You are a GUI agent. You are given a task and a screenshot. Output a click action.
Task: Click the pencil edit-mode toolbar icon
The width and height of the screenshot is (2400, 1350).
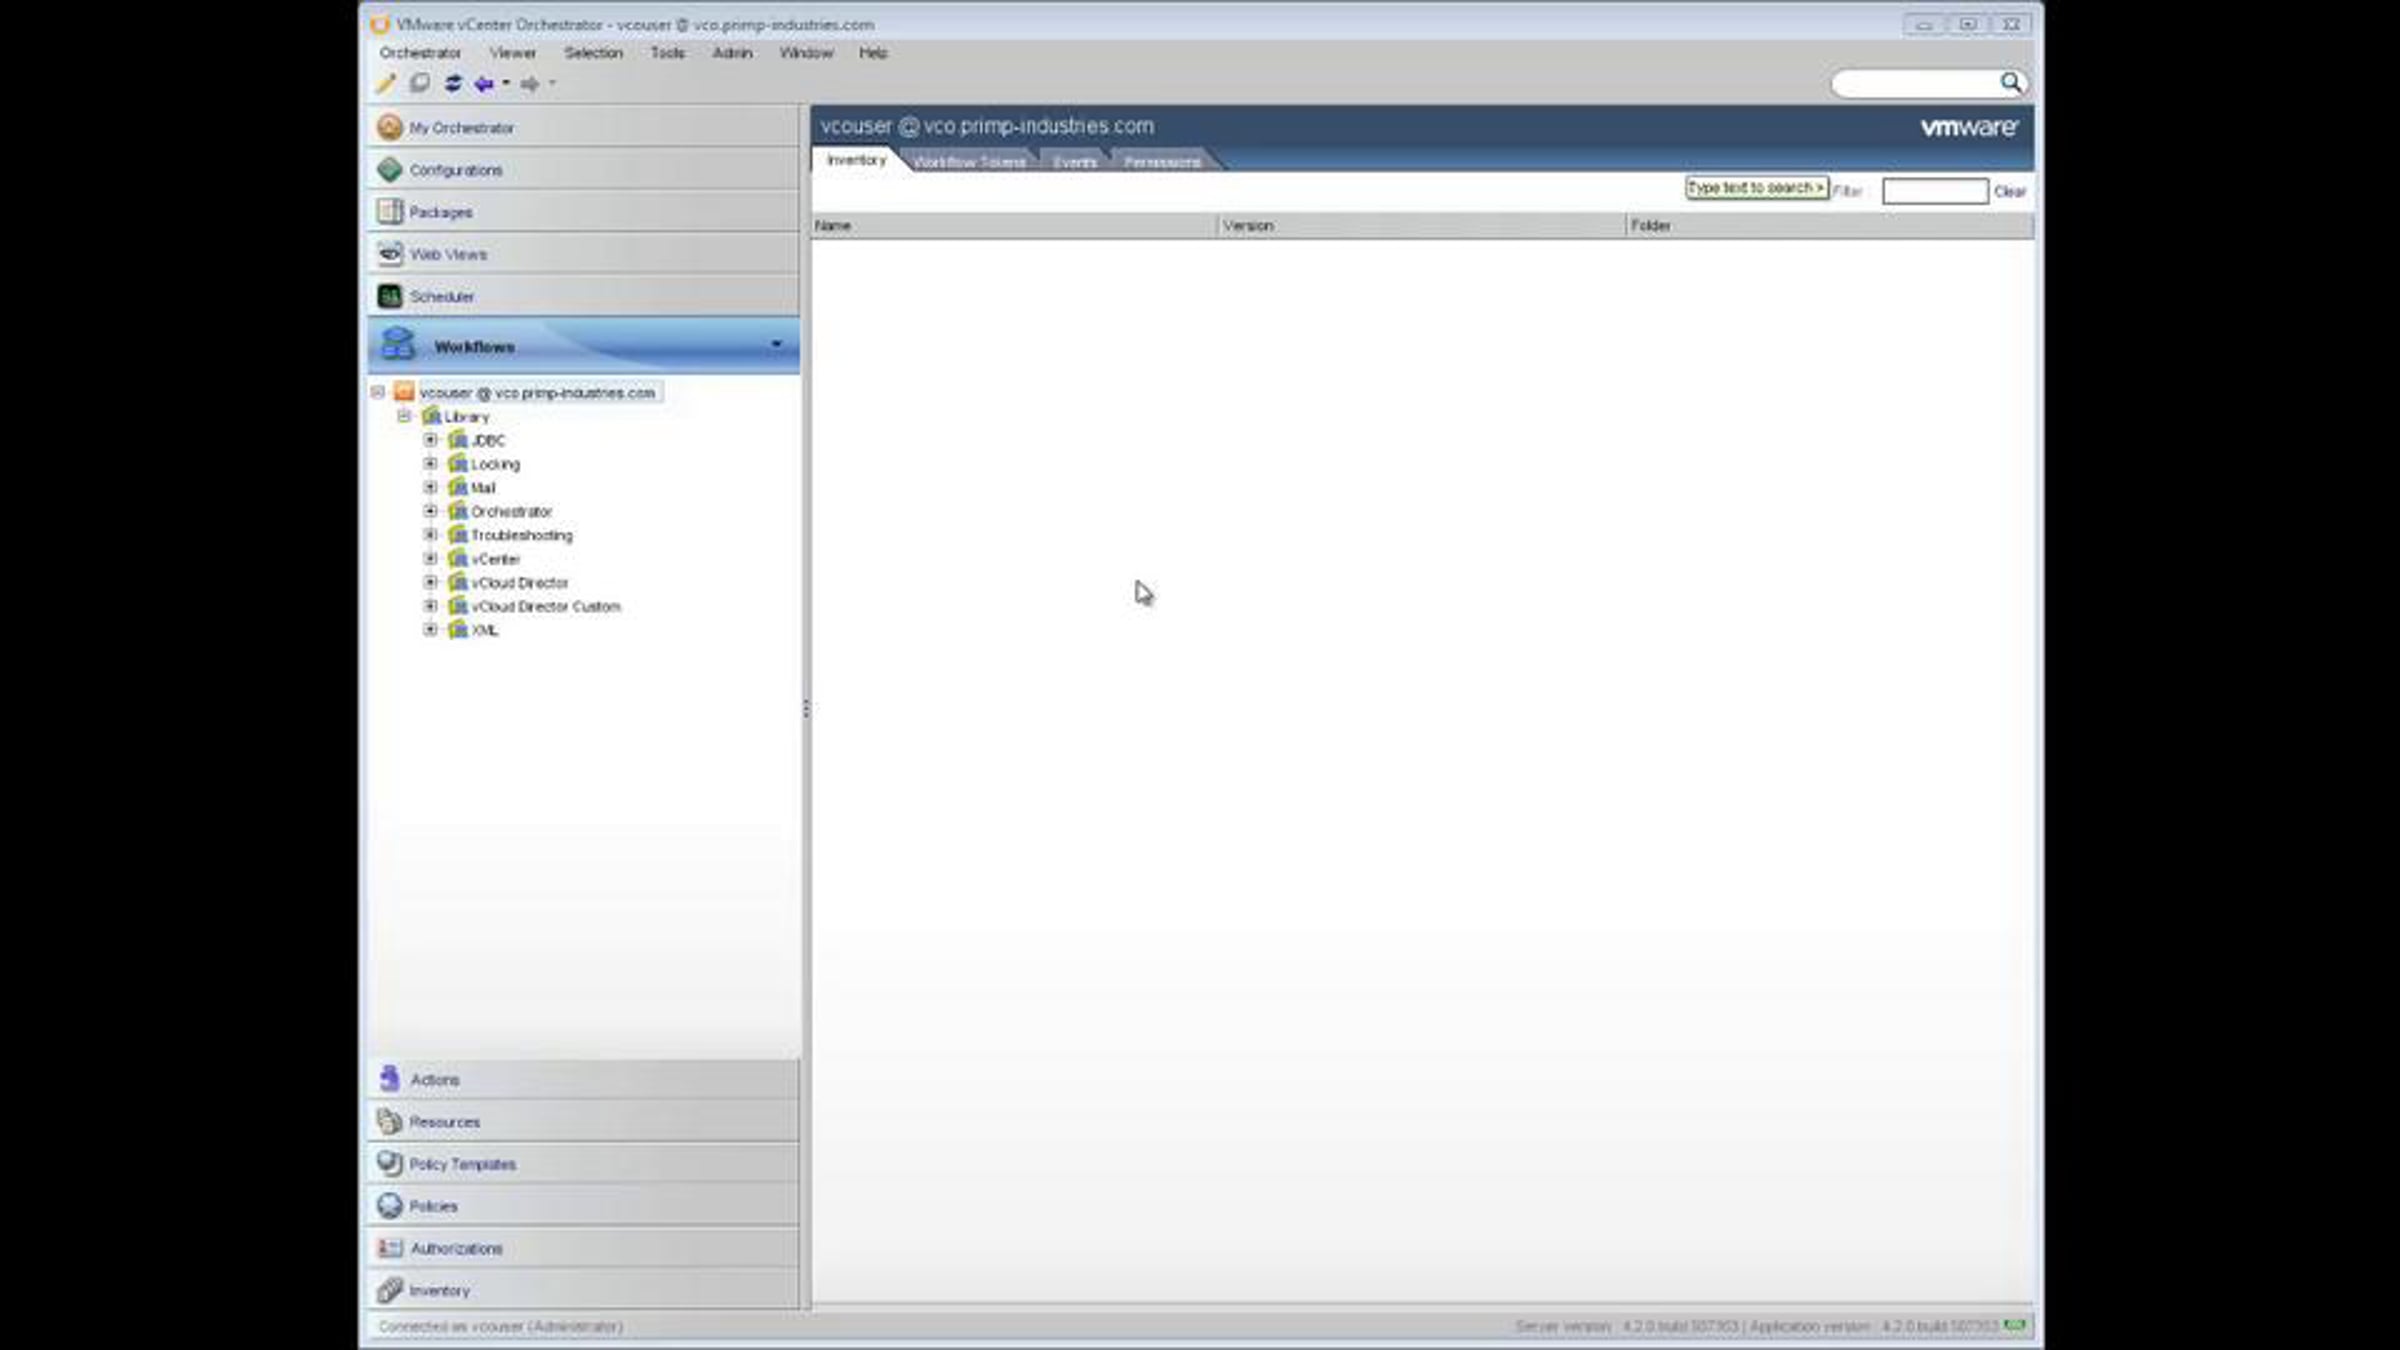pos(386,84)
